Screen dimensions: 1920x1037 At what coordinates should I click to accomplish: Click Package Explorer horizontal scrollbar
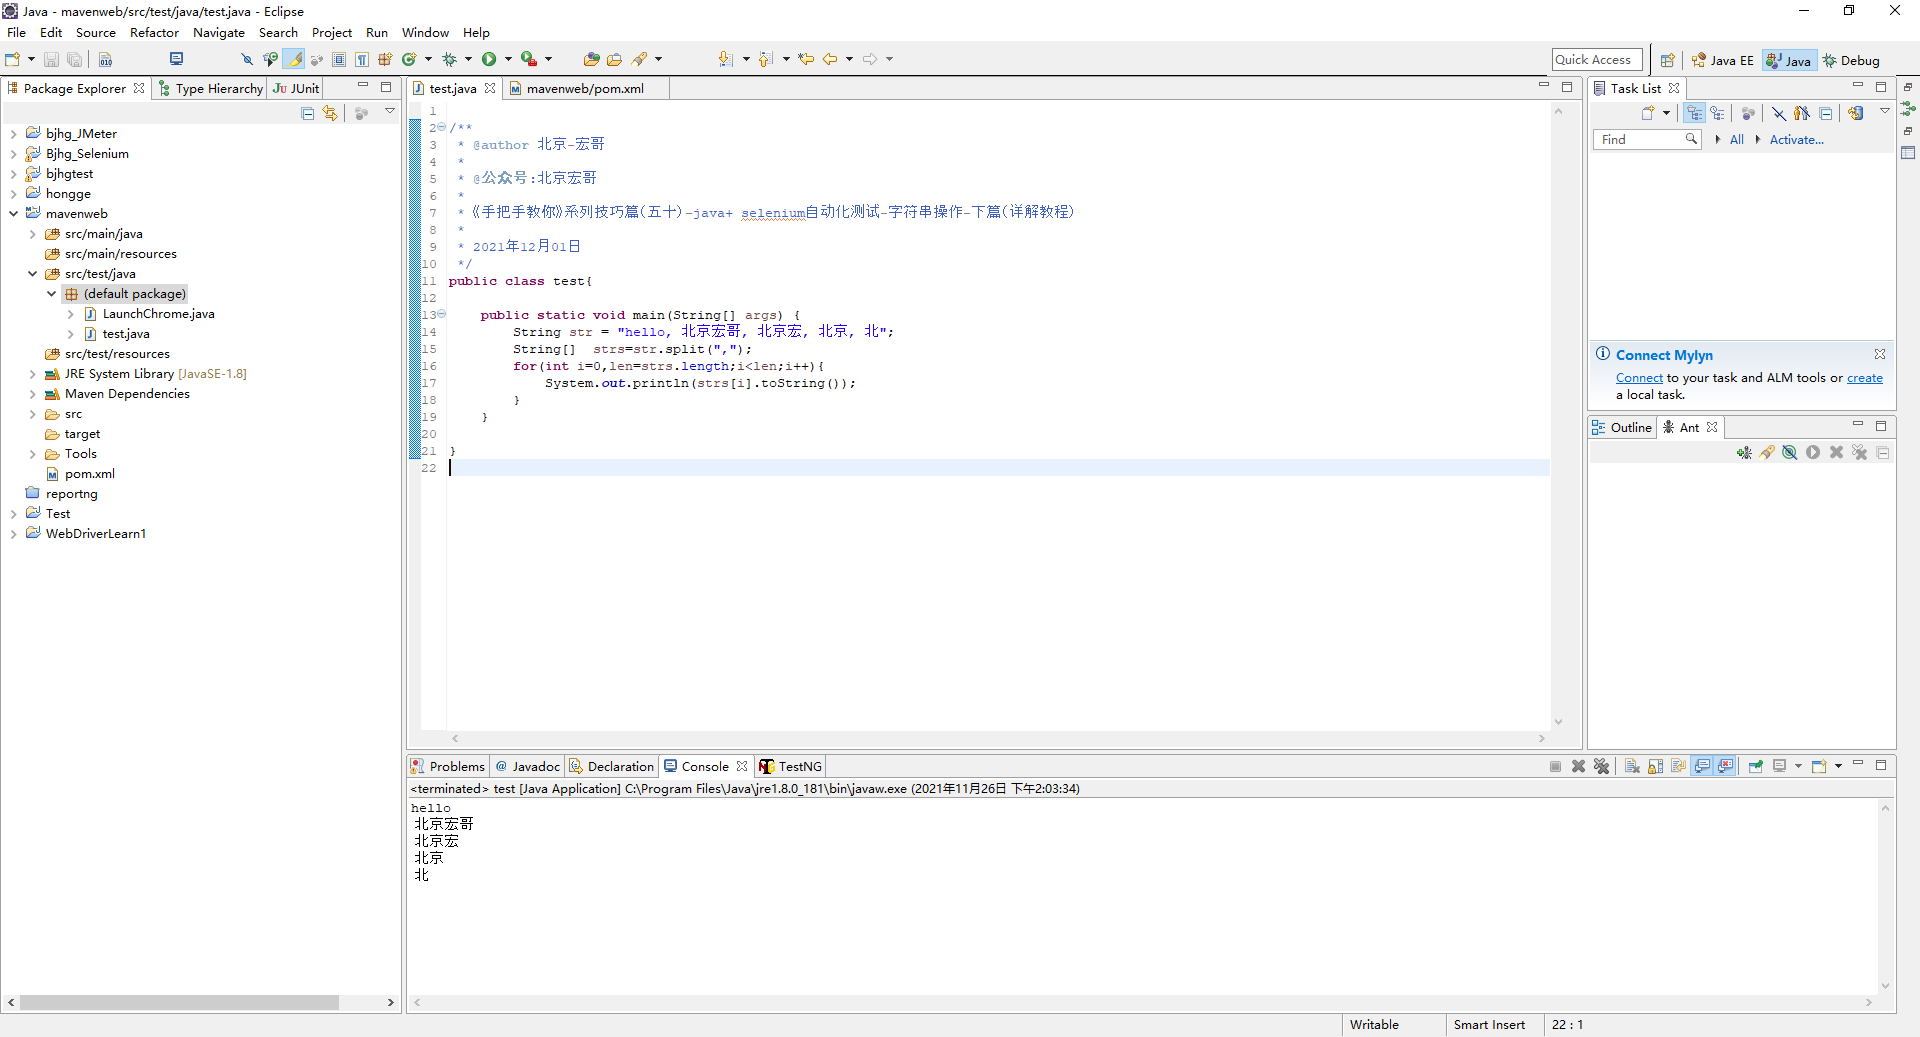[179, 1002]
